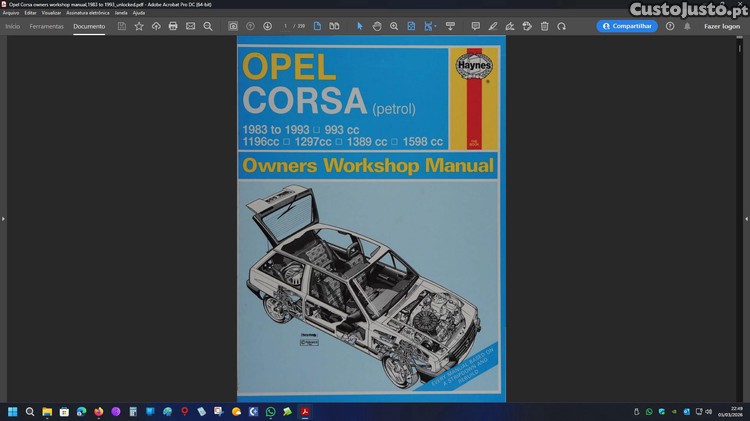Switch to the Ferramentas tab
This screenshot has height=421, width=750.
pyautogui.click(x=46, y=26)
